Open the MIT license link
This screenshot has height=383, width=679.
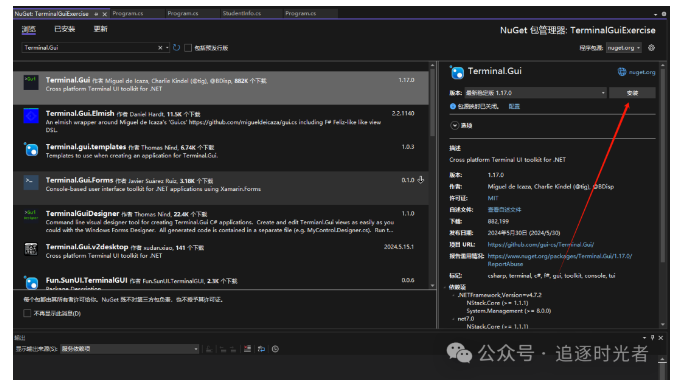(493, 198)
